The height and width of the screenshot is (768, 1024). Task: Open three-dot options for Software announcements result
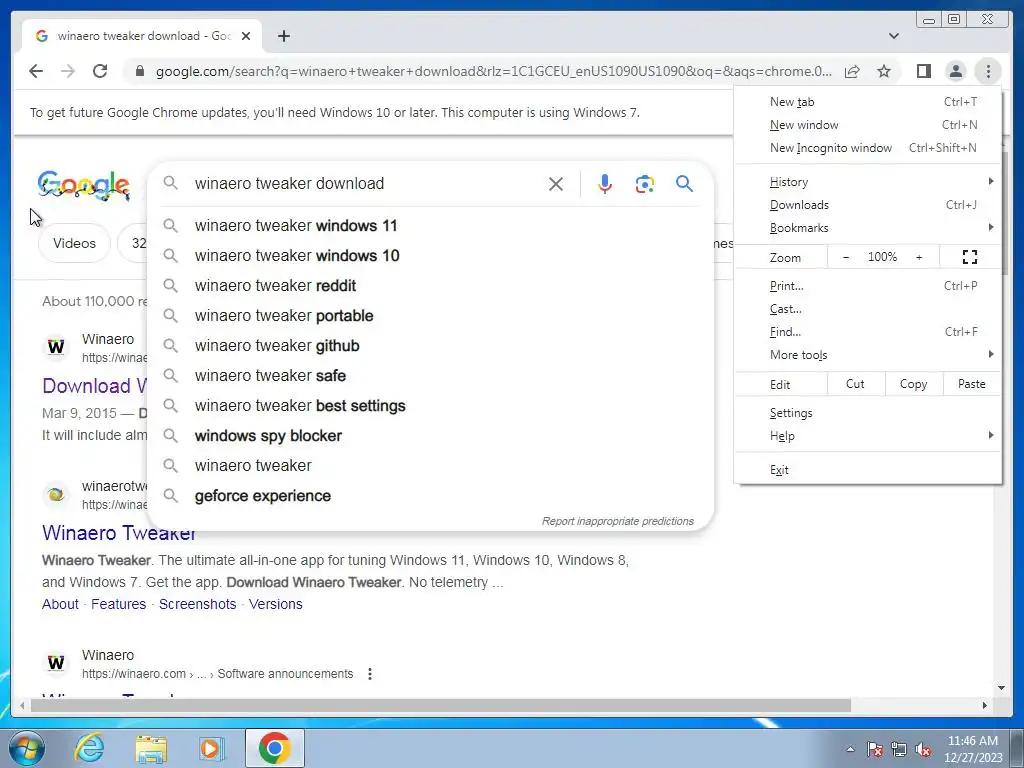[x=370, y=674]
